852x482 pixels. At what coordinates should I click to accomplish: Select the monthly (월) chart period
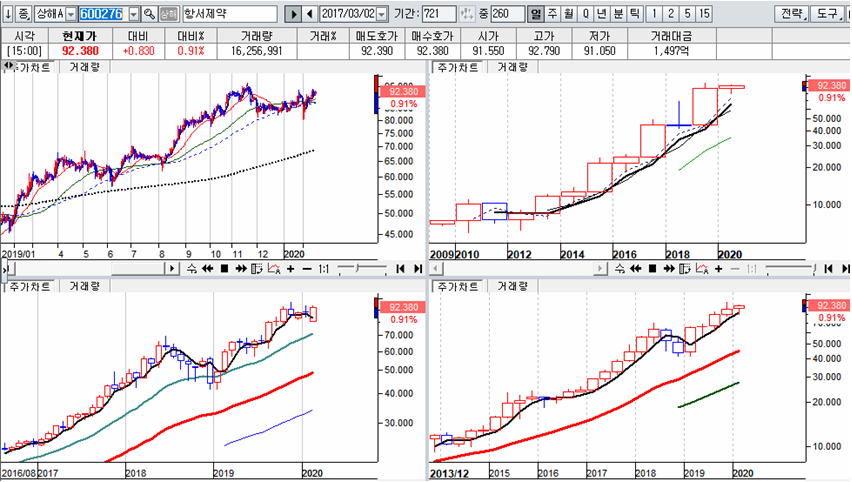568,14
